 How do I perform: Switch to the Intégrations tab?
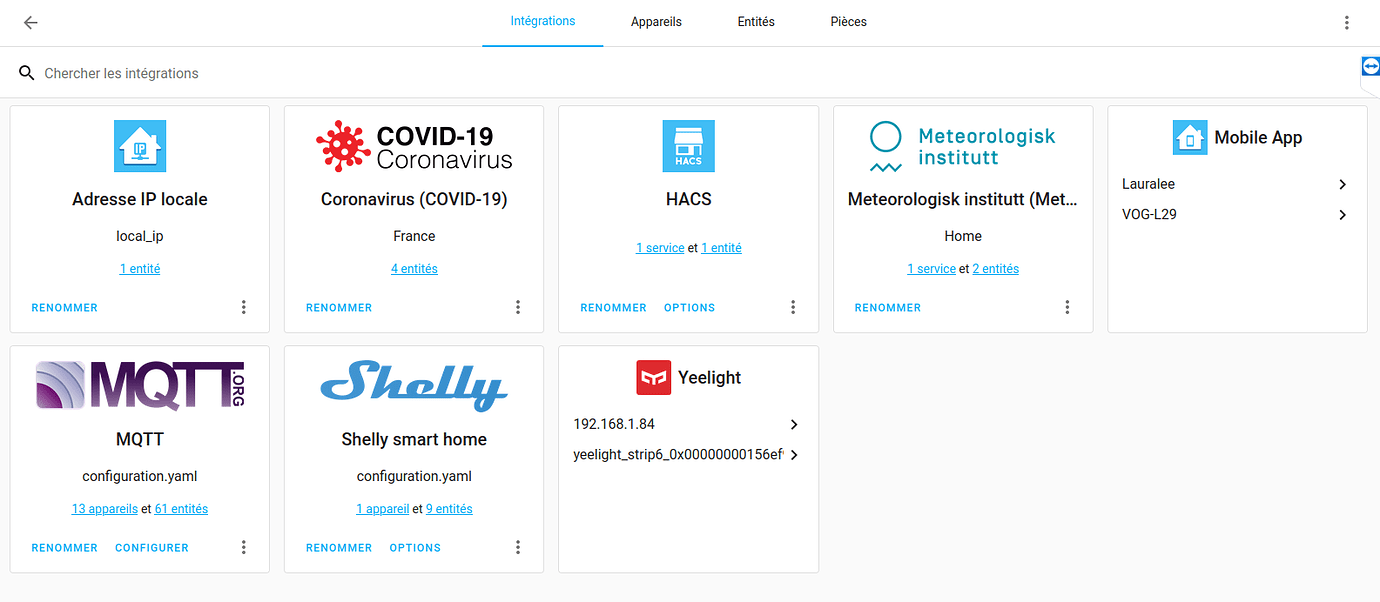coord(543,21)
